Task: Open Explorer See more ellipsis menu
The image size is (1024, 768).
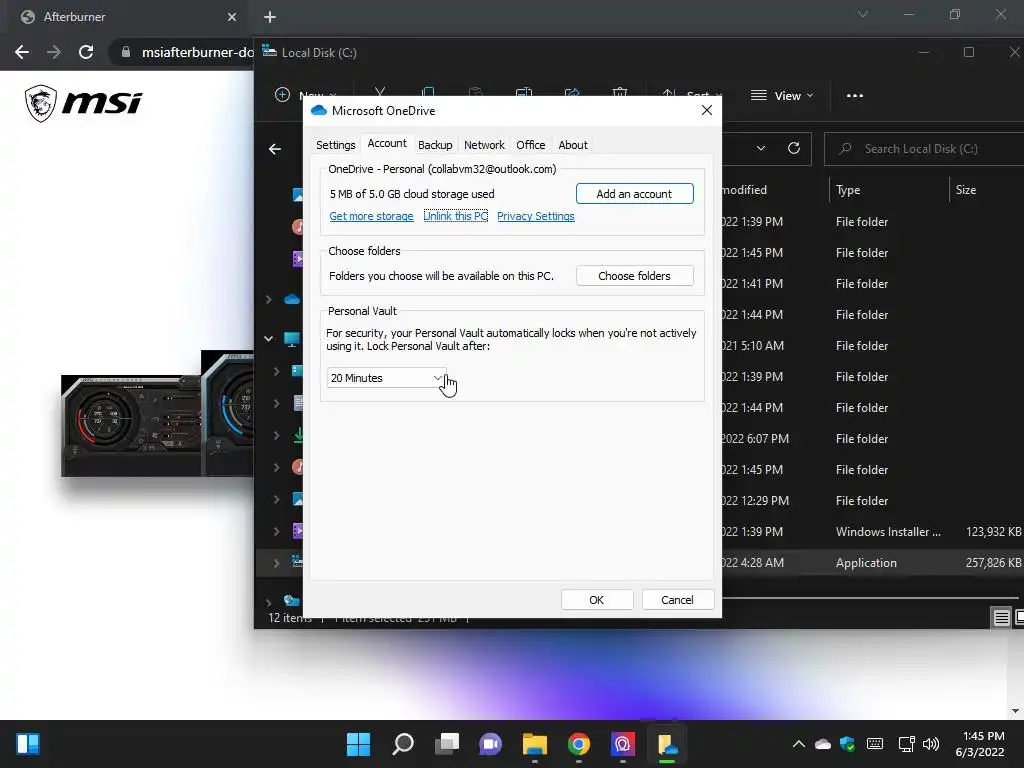Action: 854,95
